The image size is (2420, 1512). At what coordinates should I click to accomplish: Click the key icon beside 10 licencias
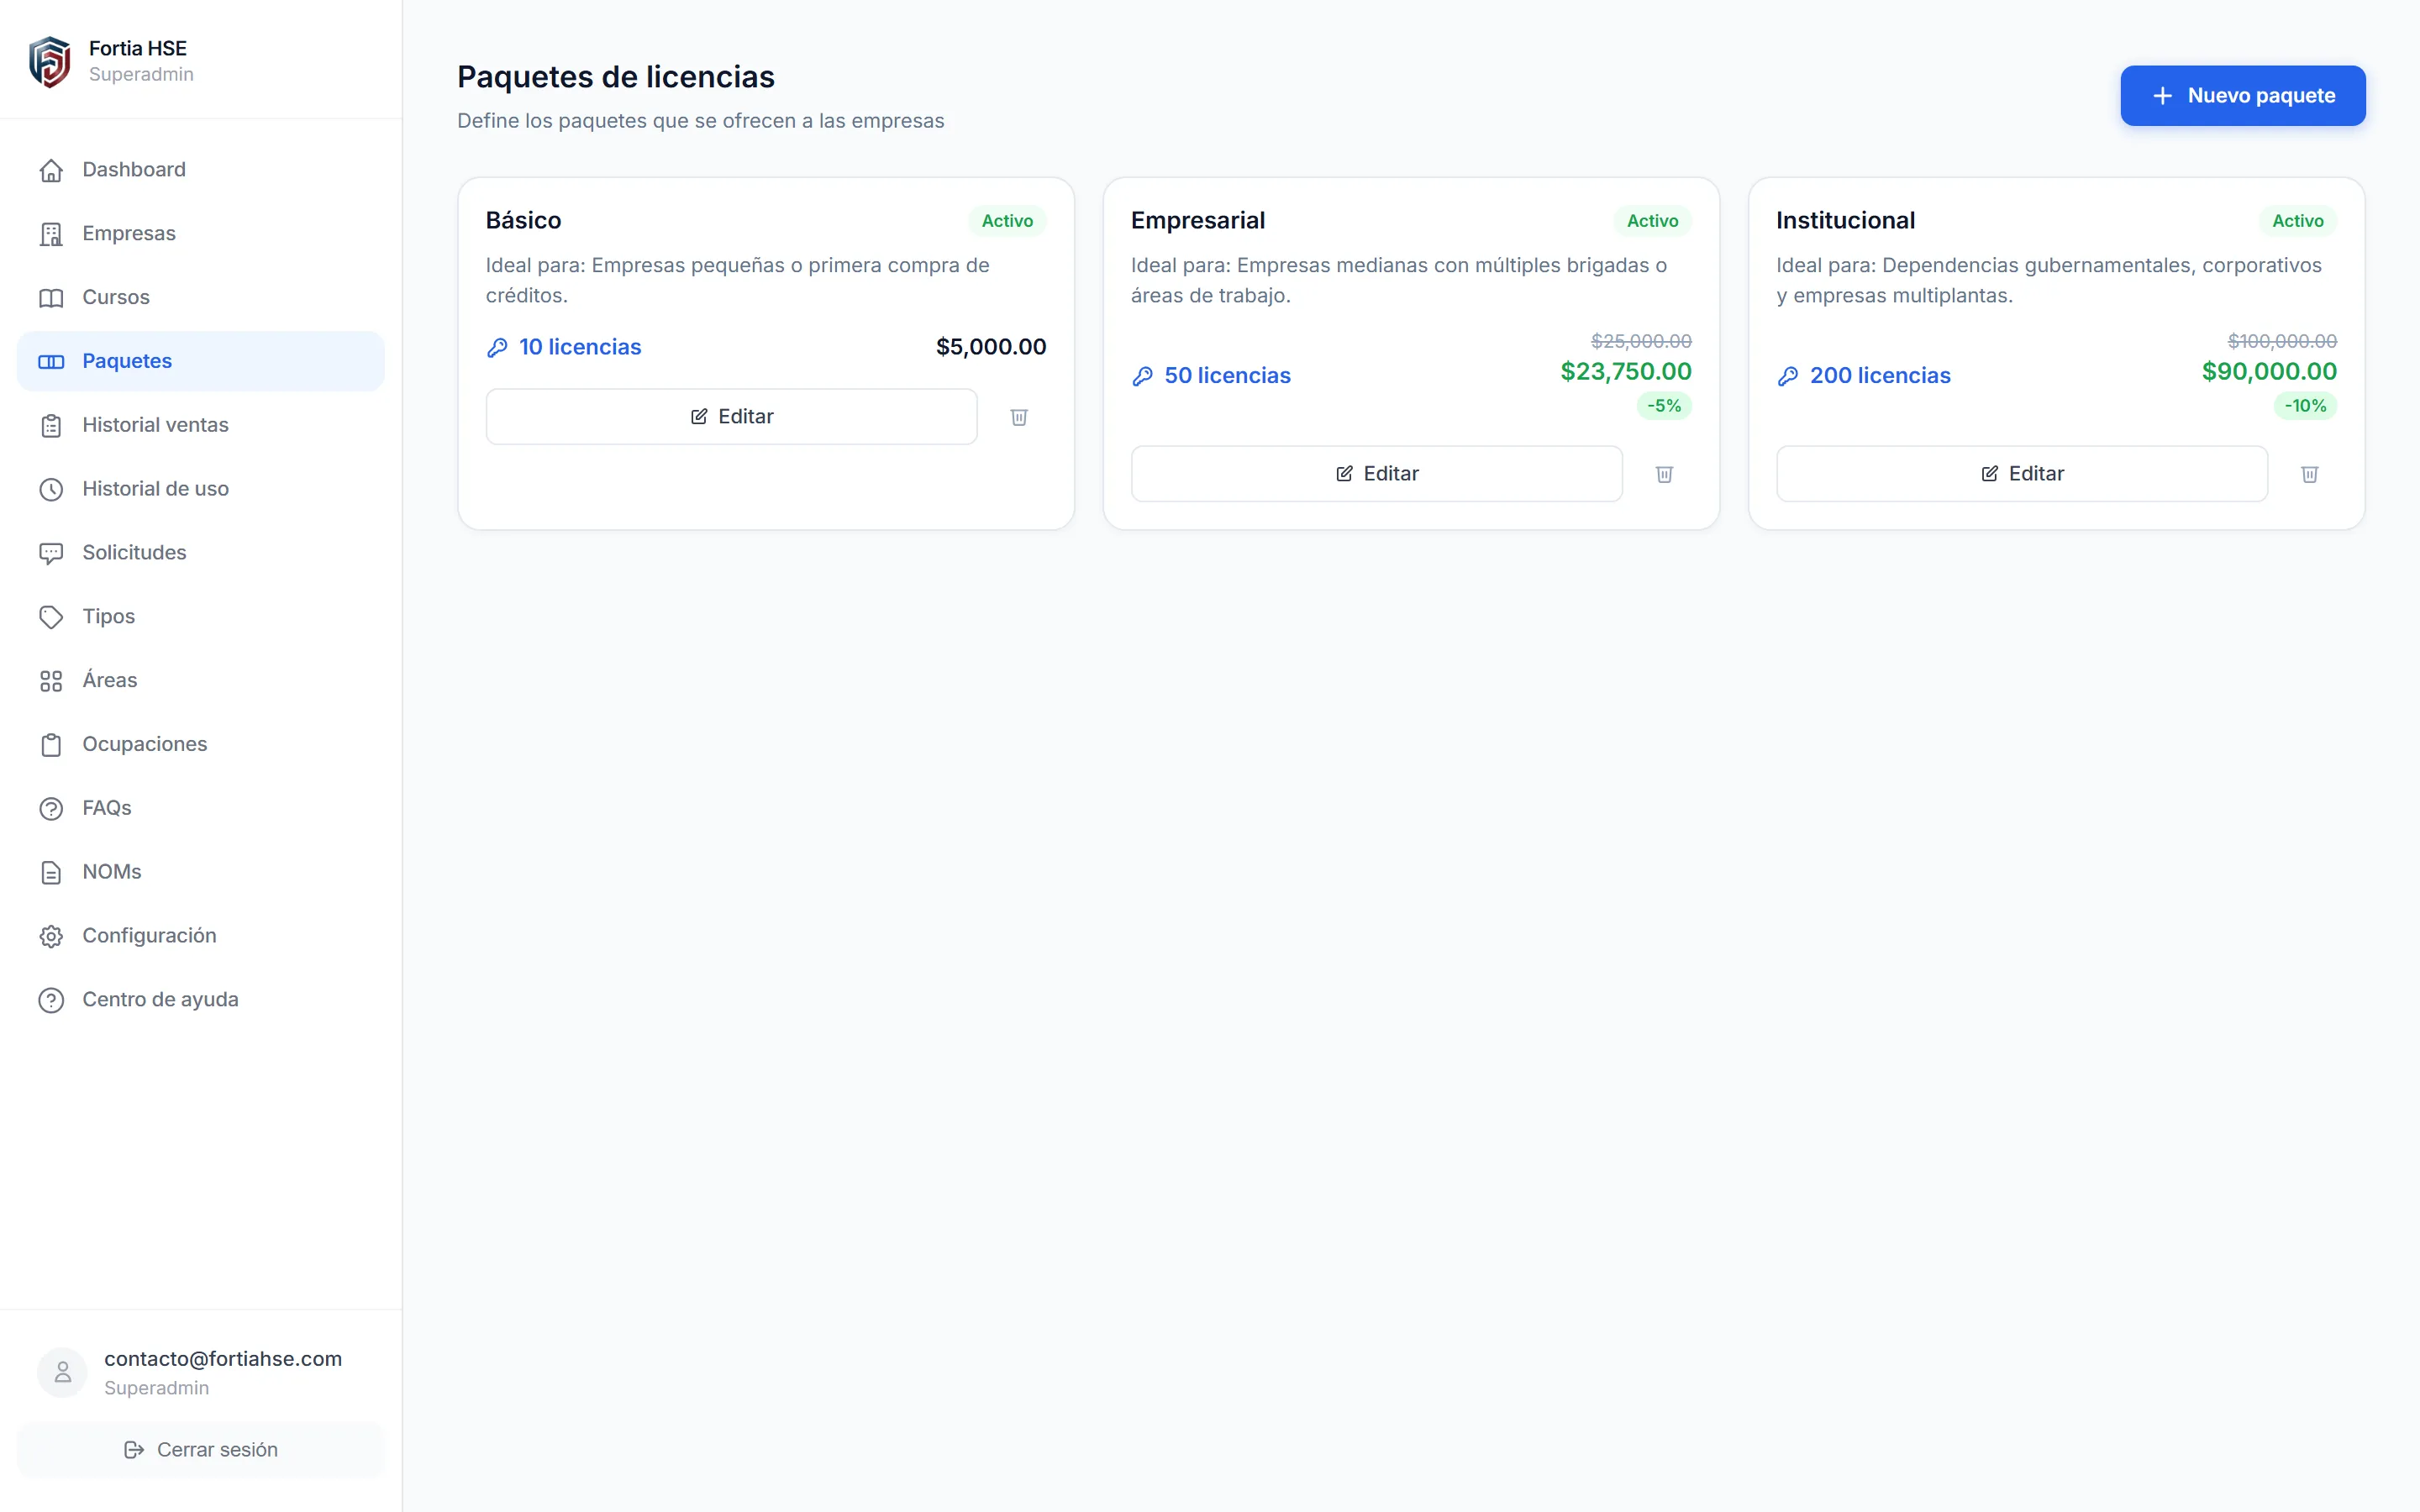point(497,347)
